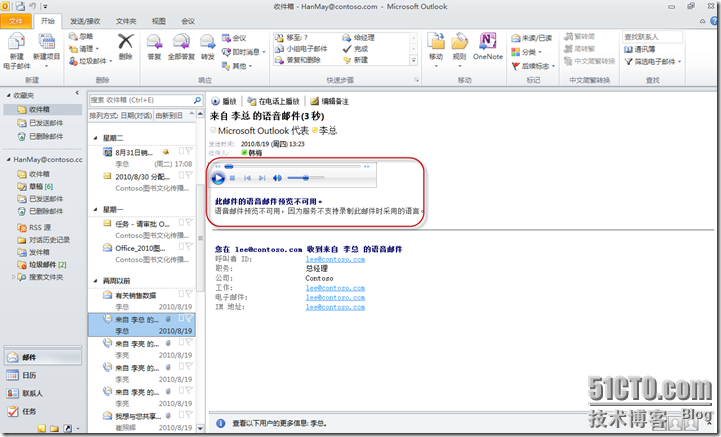This screenshot has height=437, width=721.
Task: Click the 查找联系人 search box
Action: 652,37
